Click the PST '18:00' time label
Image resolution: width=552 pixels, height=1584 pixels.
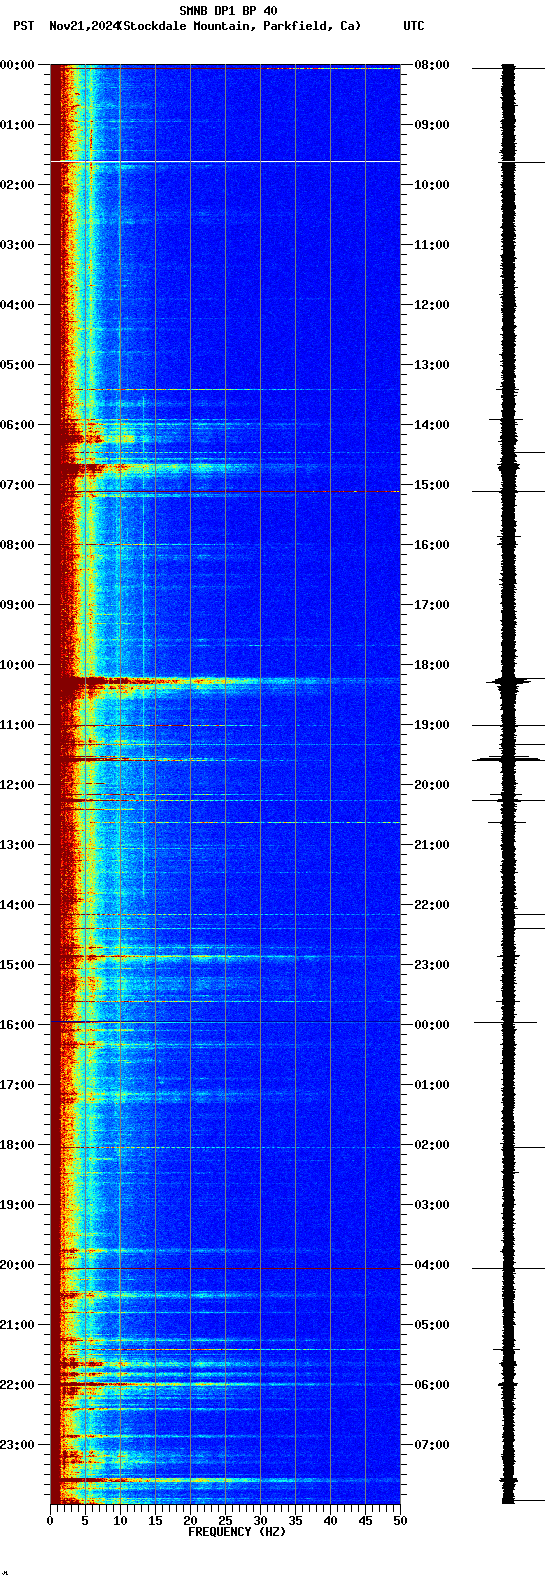click(x=17, y=1145)
